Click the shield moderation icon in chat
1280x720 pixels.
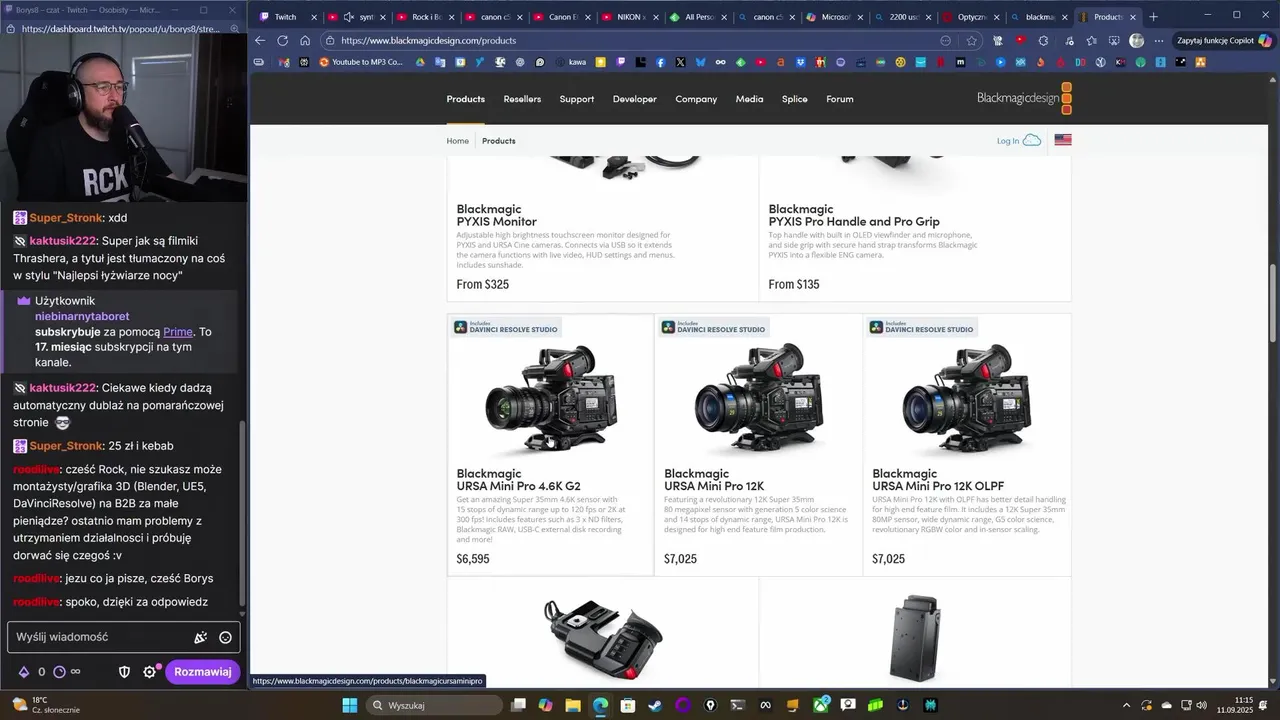125,672
